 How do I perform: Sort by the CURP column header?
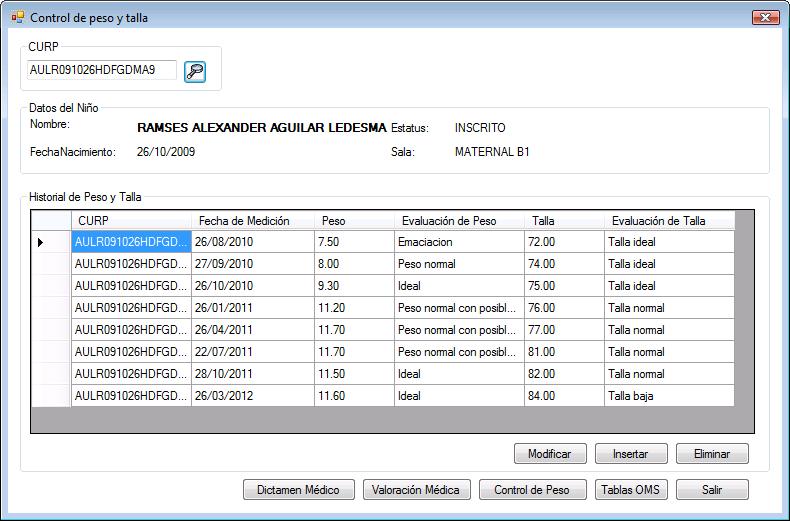point(131,221)
